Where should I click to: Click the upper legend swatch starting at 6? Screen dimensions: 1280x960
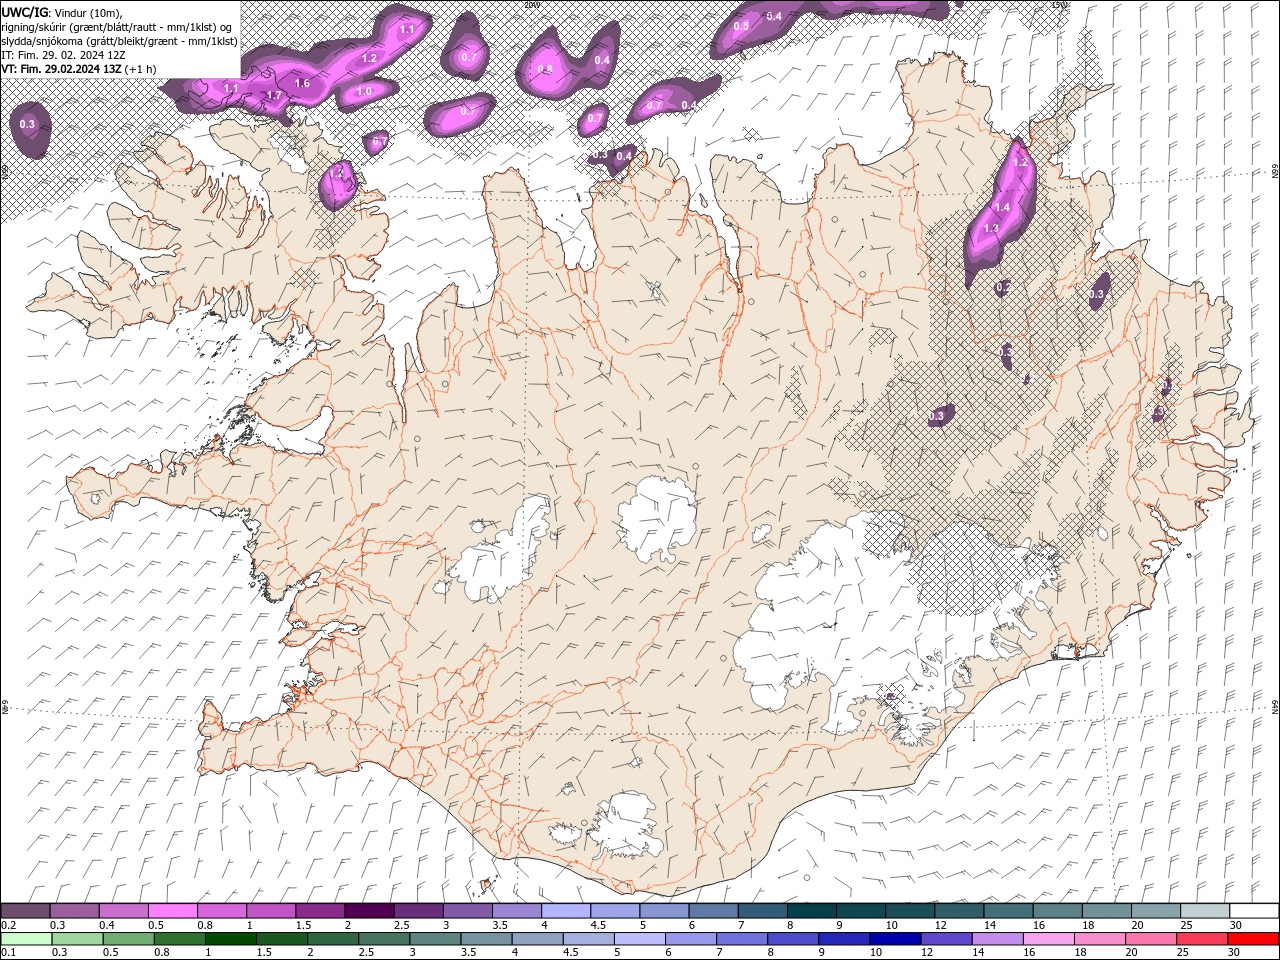pyautogui.click(x=712, y=911)
